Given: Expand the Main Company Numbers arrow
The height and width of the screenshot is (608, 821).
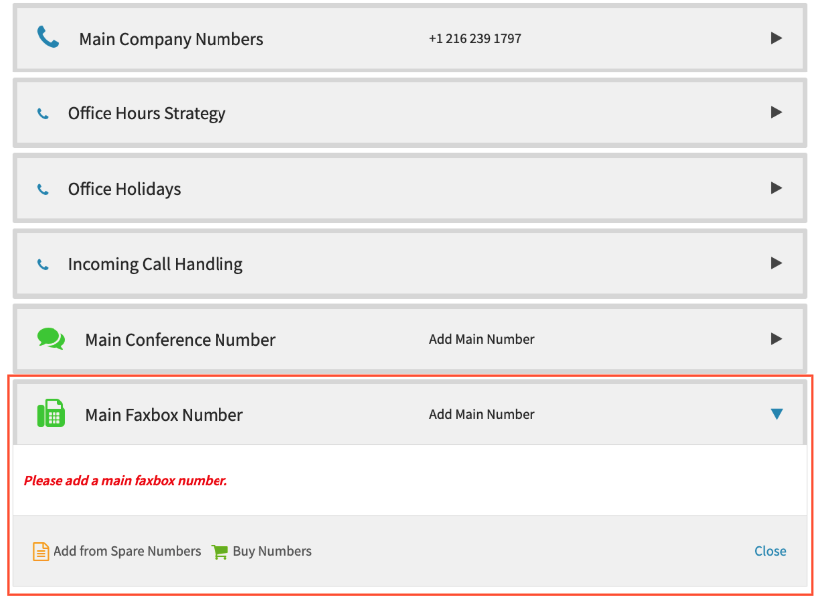Looking at the screenshot, I should (x=776, y=38).
